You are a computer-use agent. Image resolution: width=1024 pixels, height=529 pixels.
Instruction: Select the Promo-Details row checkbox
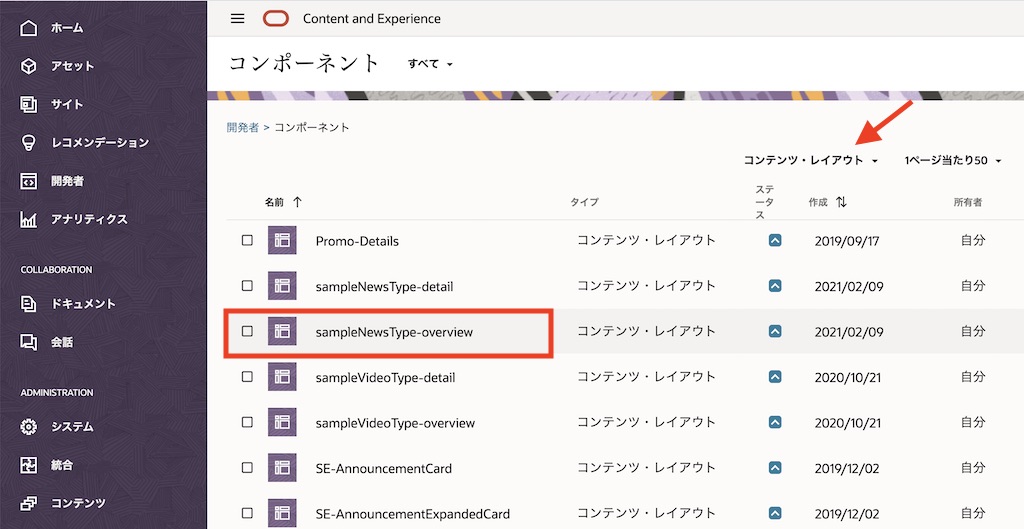[247, 240]
